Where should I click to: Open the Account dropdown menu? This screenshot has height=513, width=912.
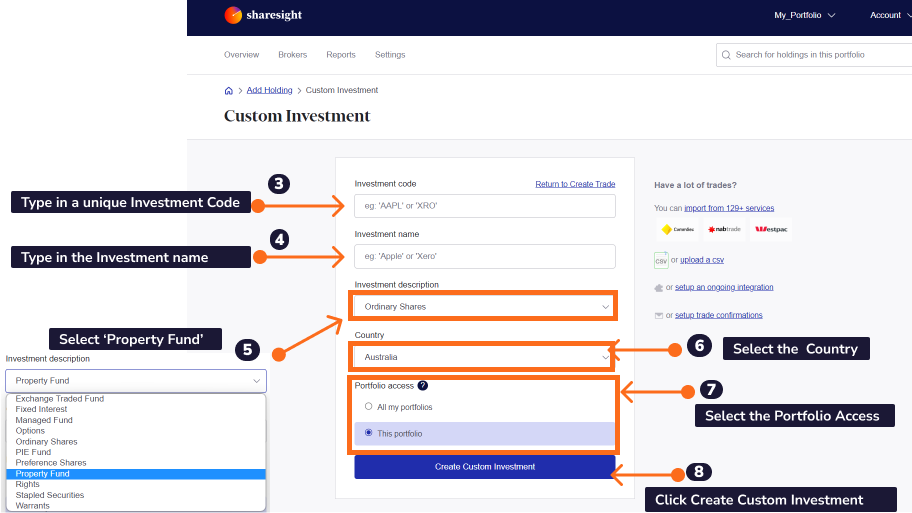point(890,15)
